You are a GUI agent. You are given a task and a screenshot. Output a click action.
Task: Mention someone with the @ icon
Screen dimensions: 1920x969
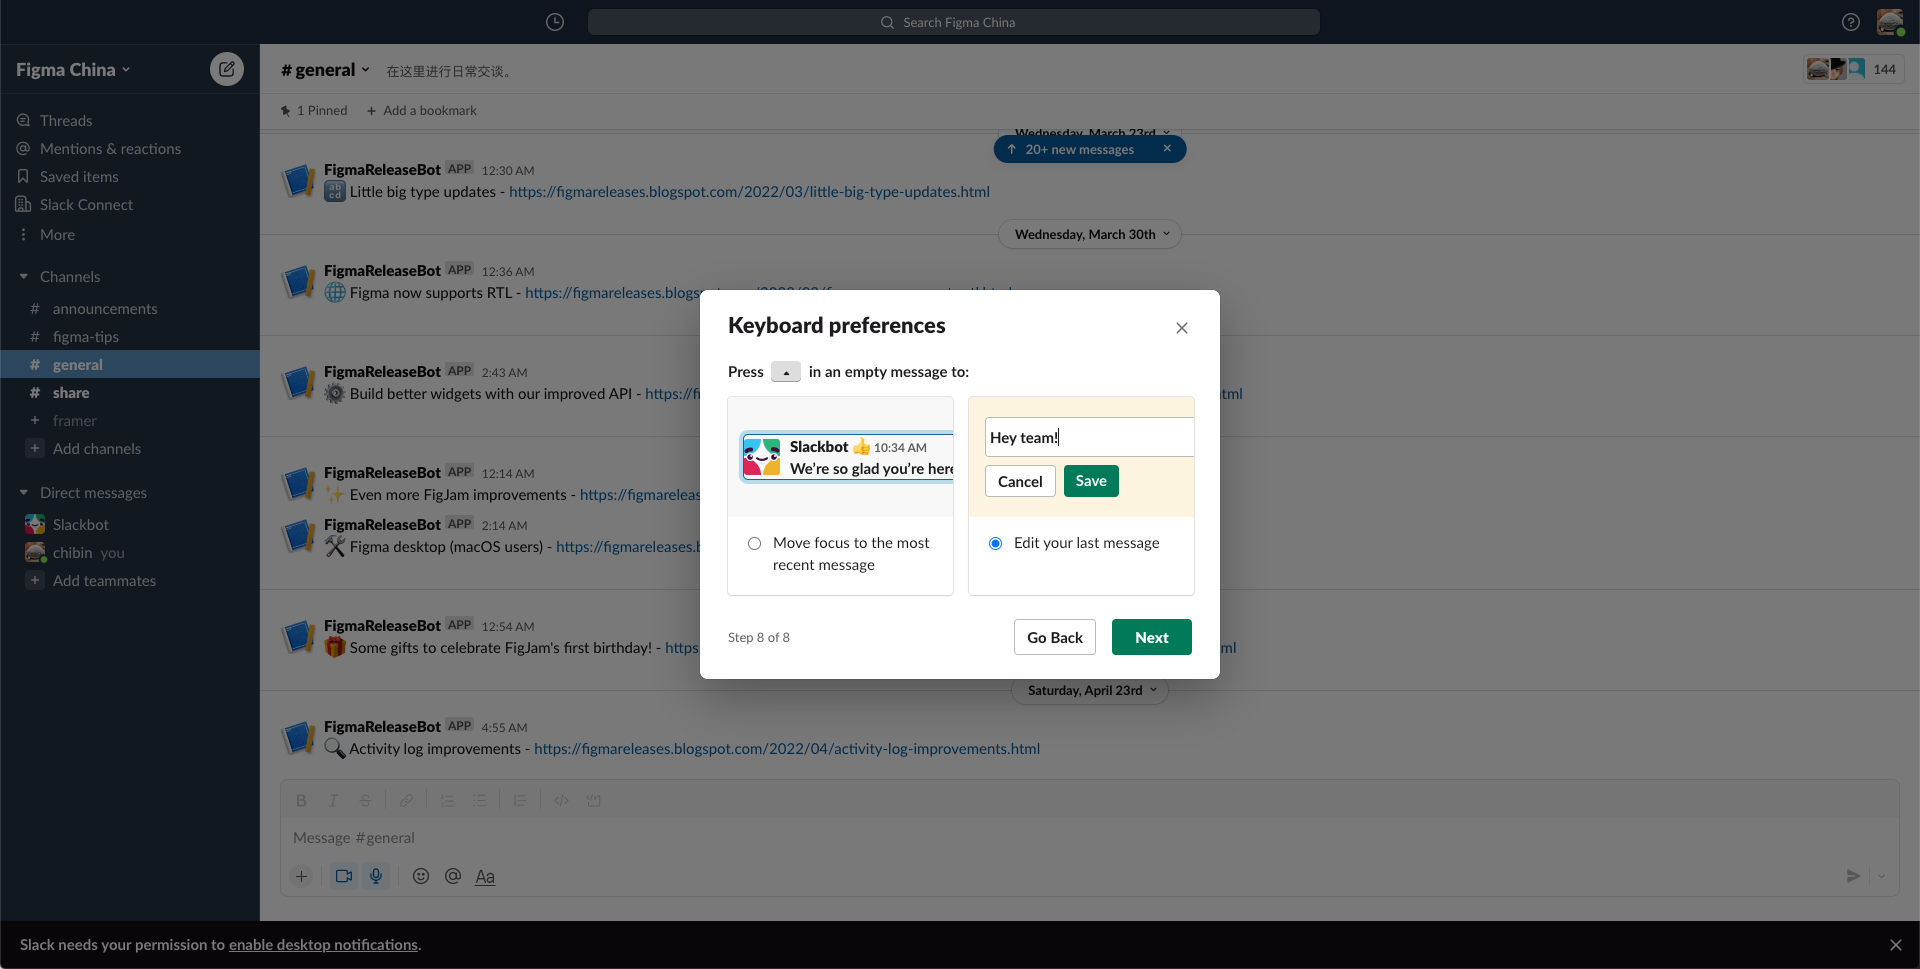tap(453, 876)
